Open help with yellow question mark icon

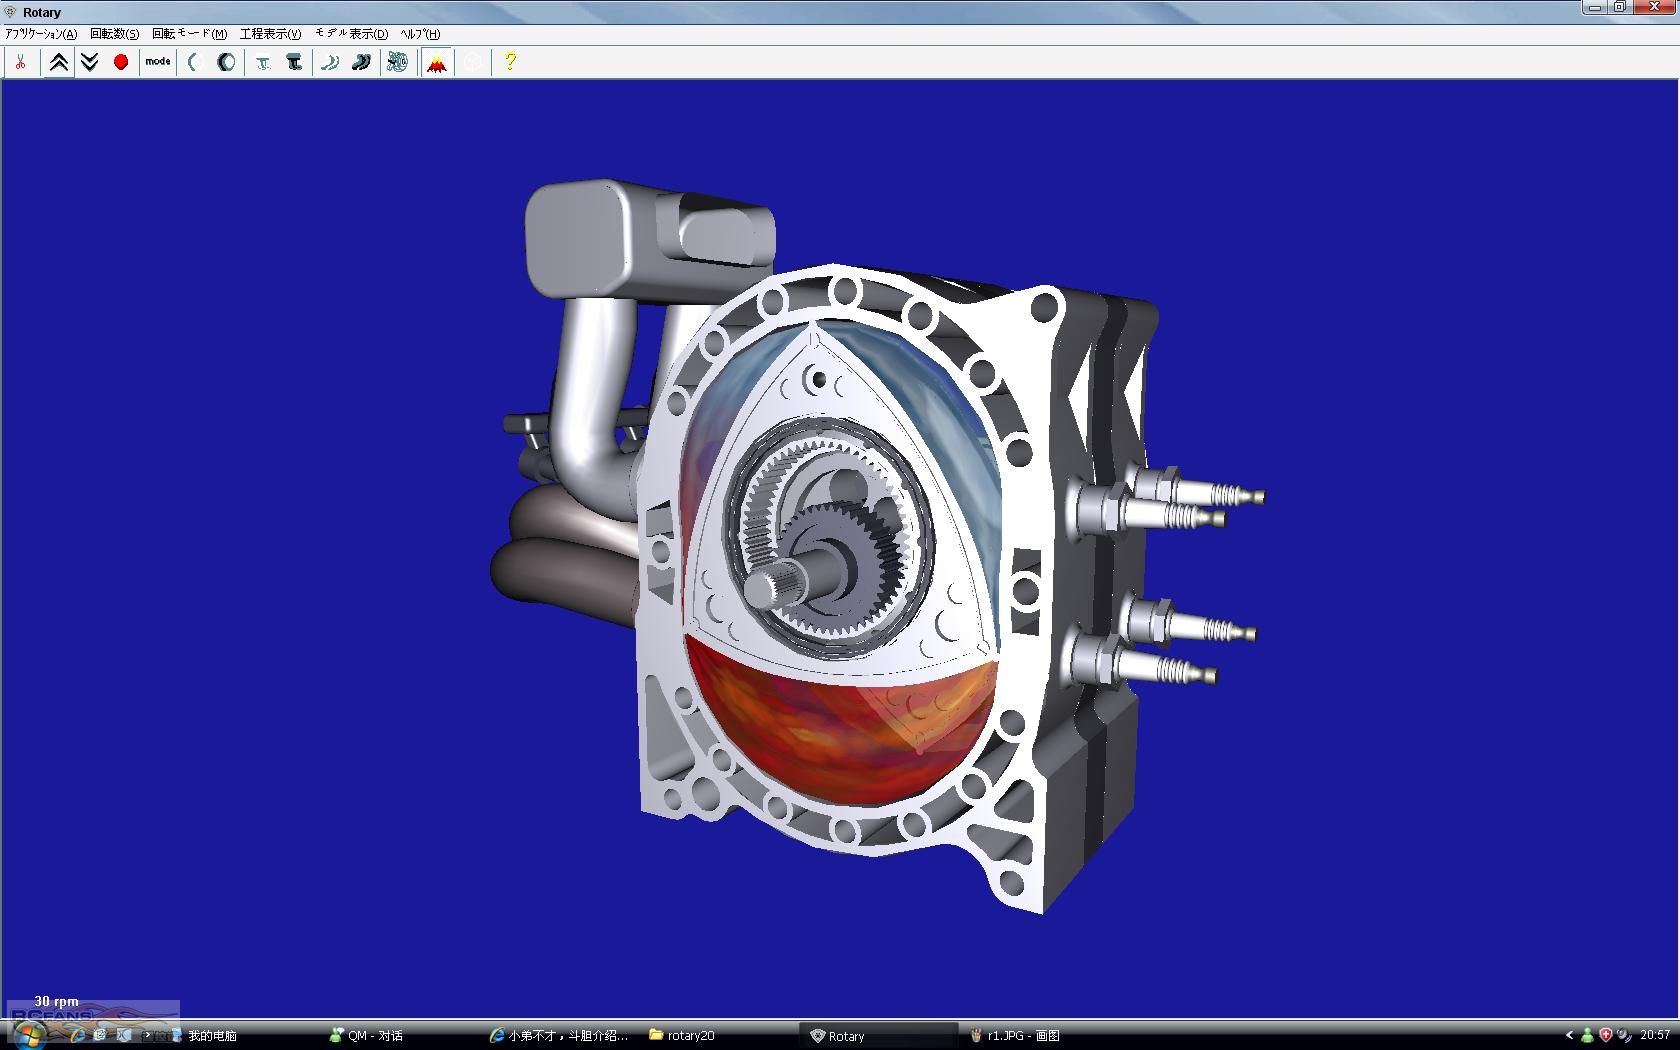pos(510,62)
